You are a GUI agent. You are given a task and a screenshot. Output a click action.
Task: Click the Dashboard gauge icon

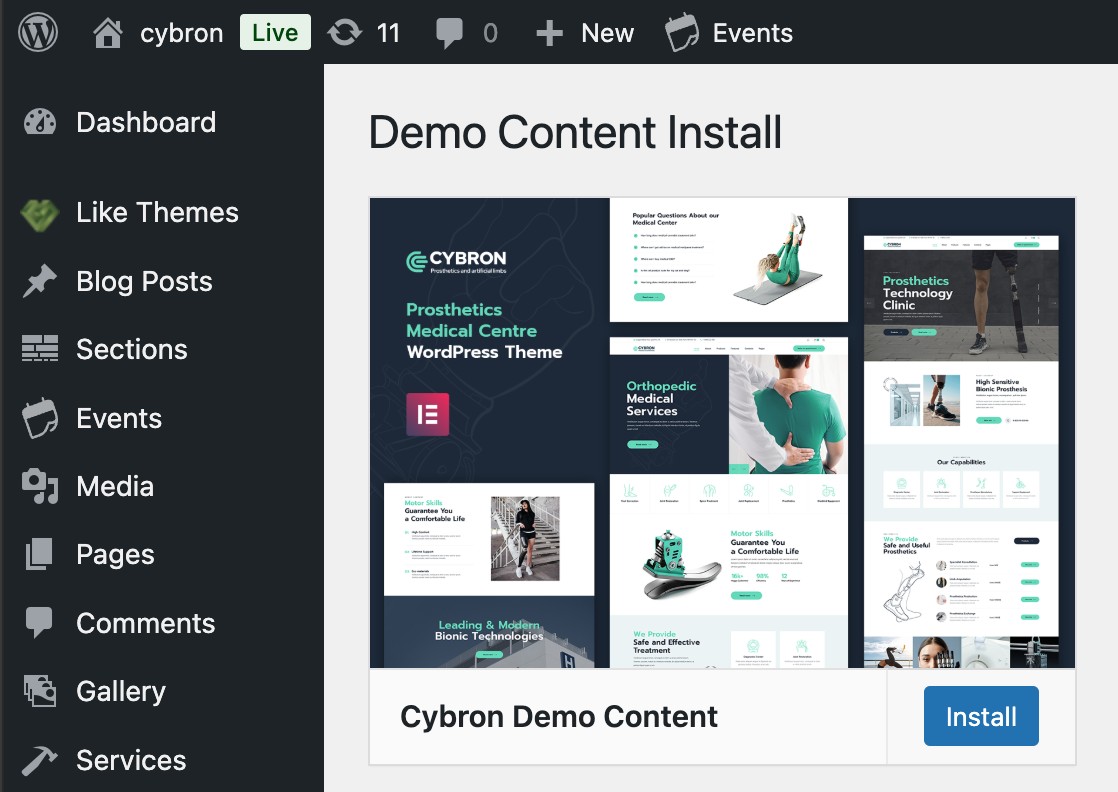[x=40, y=122]
